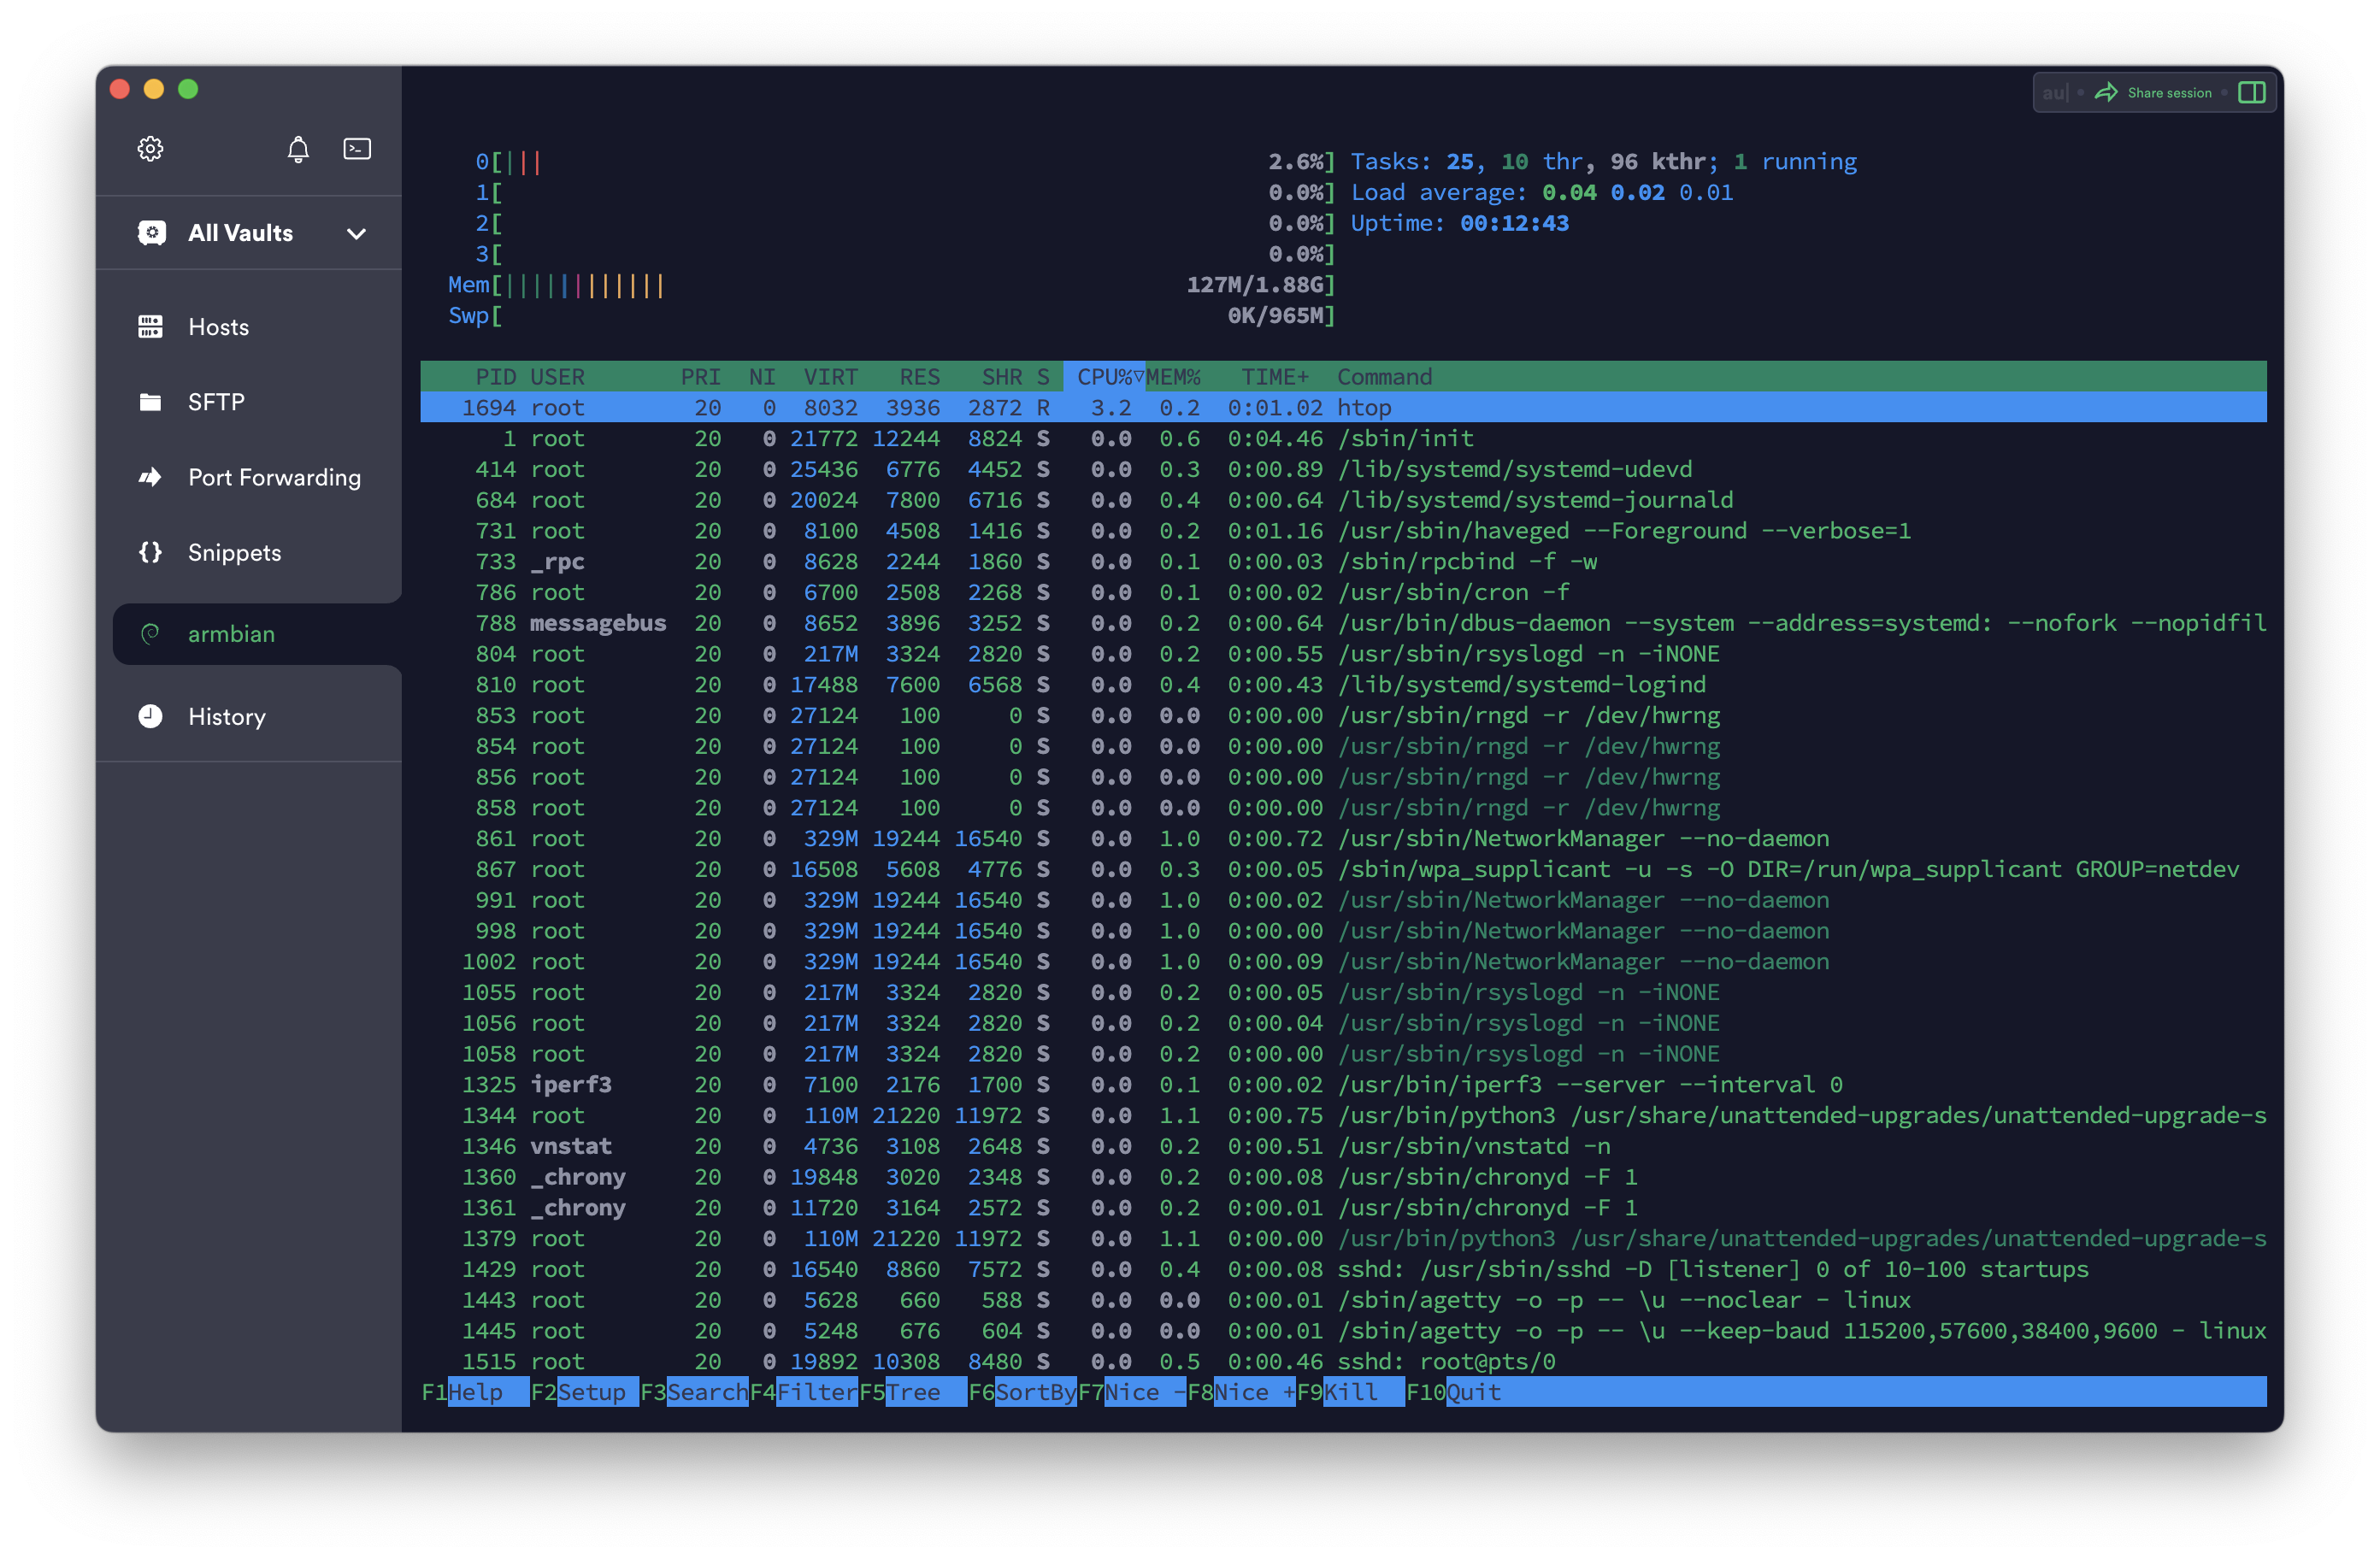Screen dimensions: 2380x1559
Task: Click the green share arrow icon
Action: (x=2107, y=91)
